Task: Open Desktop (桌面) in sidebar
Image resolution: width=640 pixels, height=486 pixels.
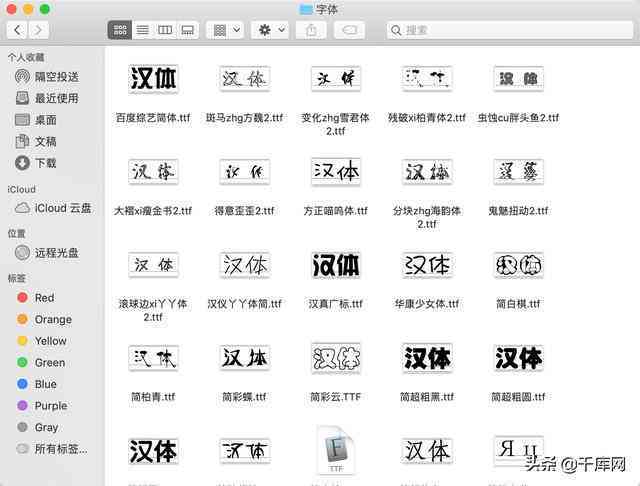Action: pos(36,120)
